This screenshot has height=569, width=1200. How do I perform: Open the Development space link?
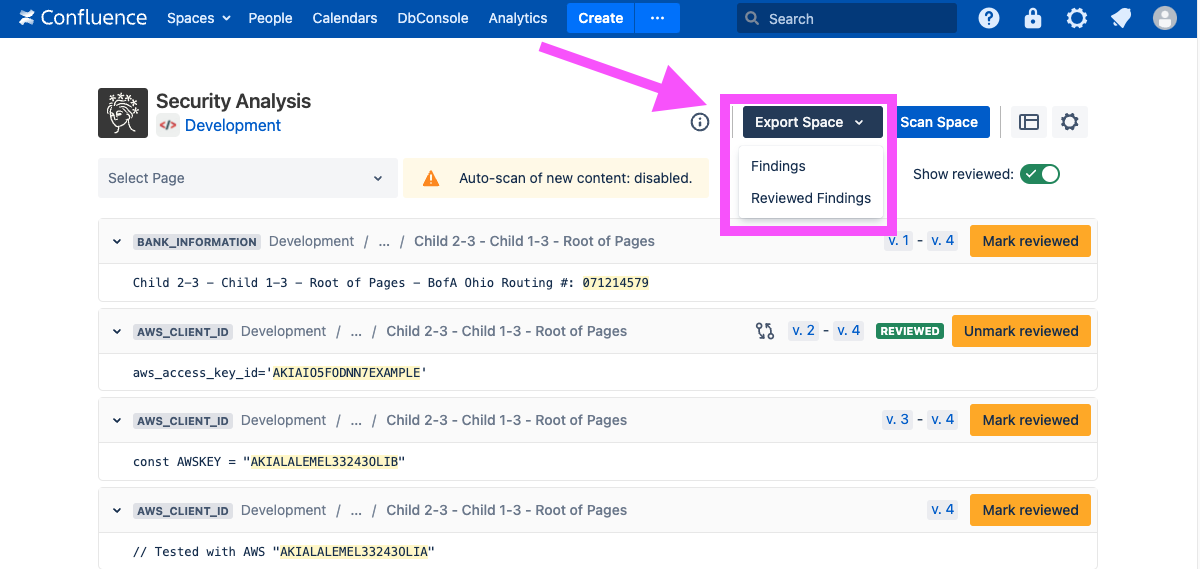[x=233, y=125]
